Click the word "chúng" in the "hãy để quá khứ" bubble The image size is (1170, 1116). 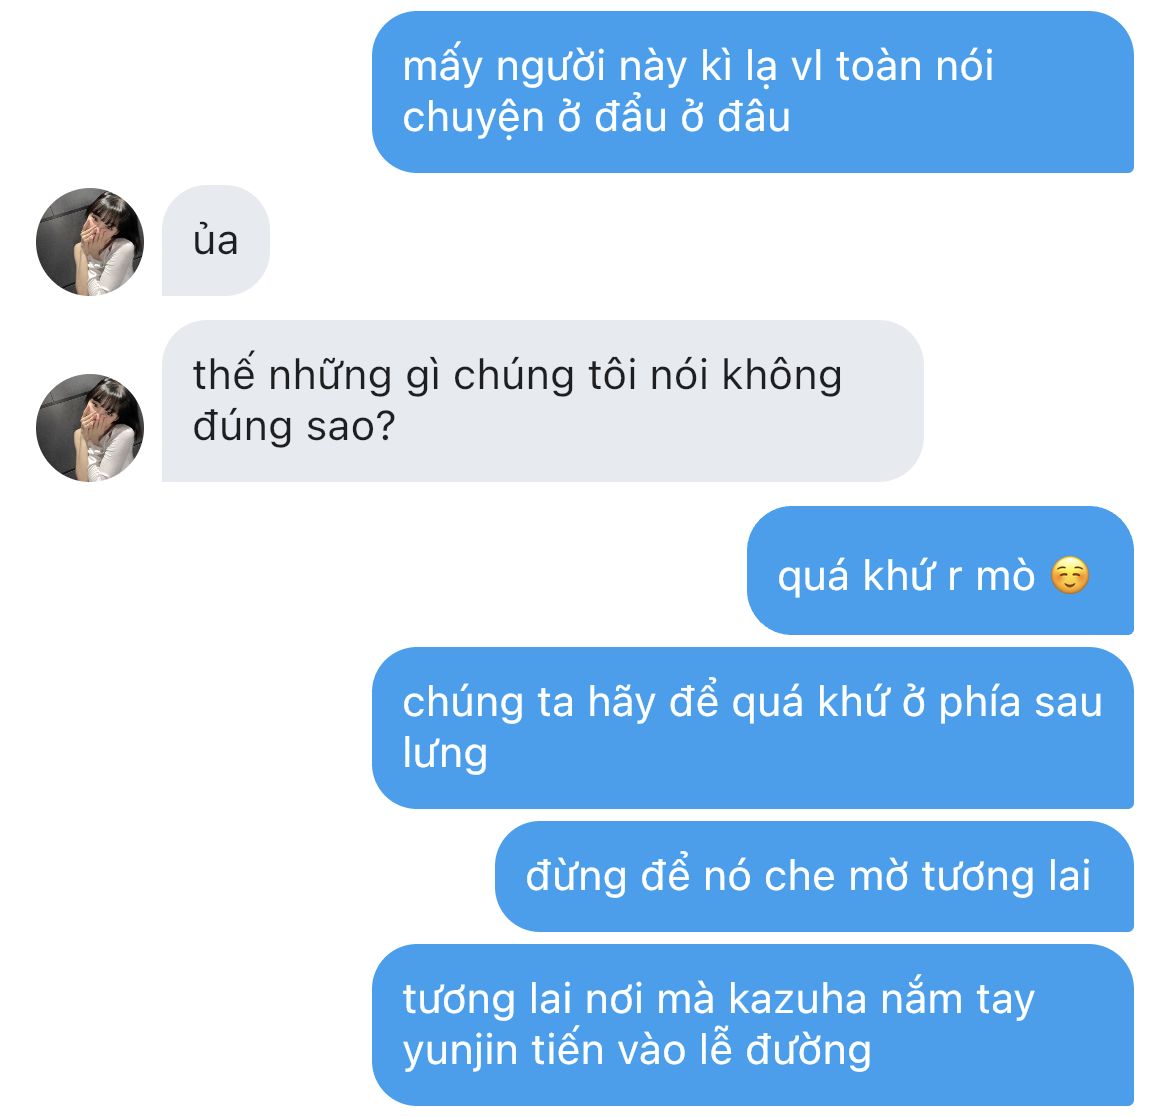pyautogui.click(x=463, y=704)
